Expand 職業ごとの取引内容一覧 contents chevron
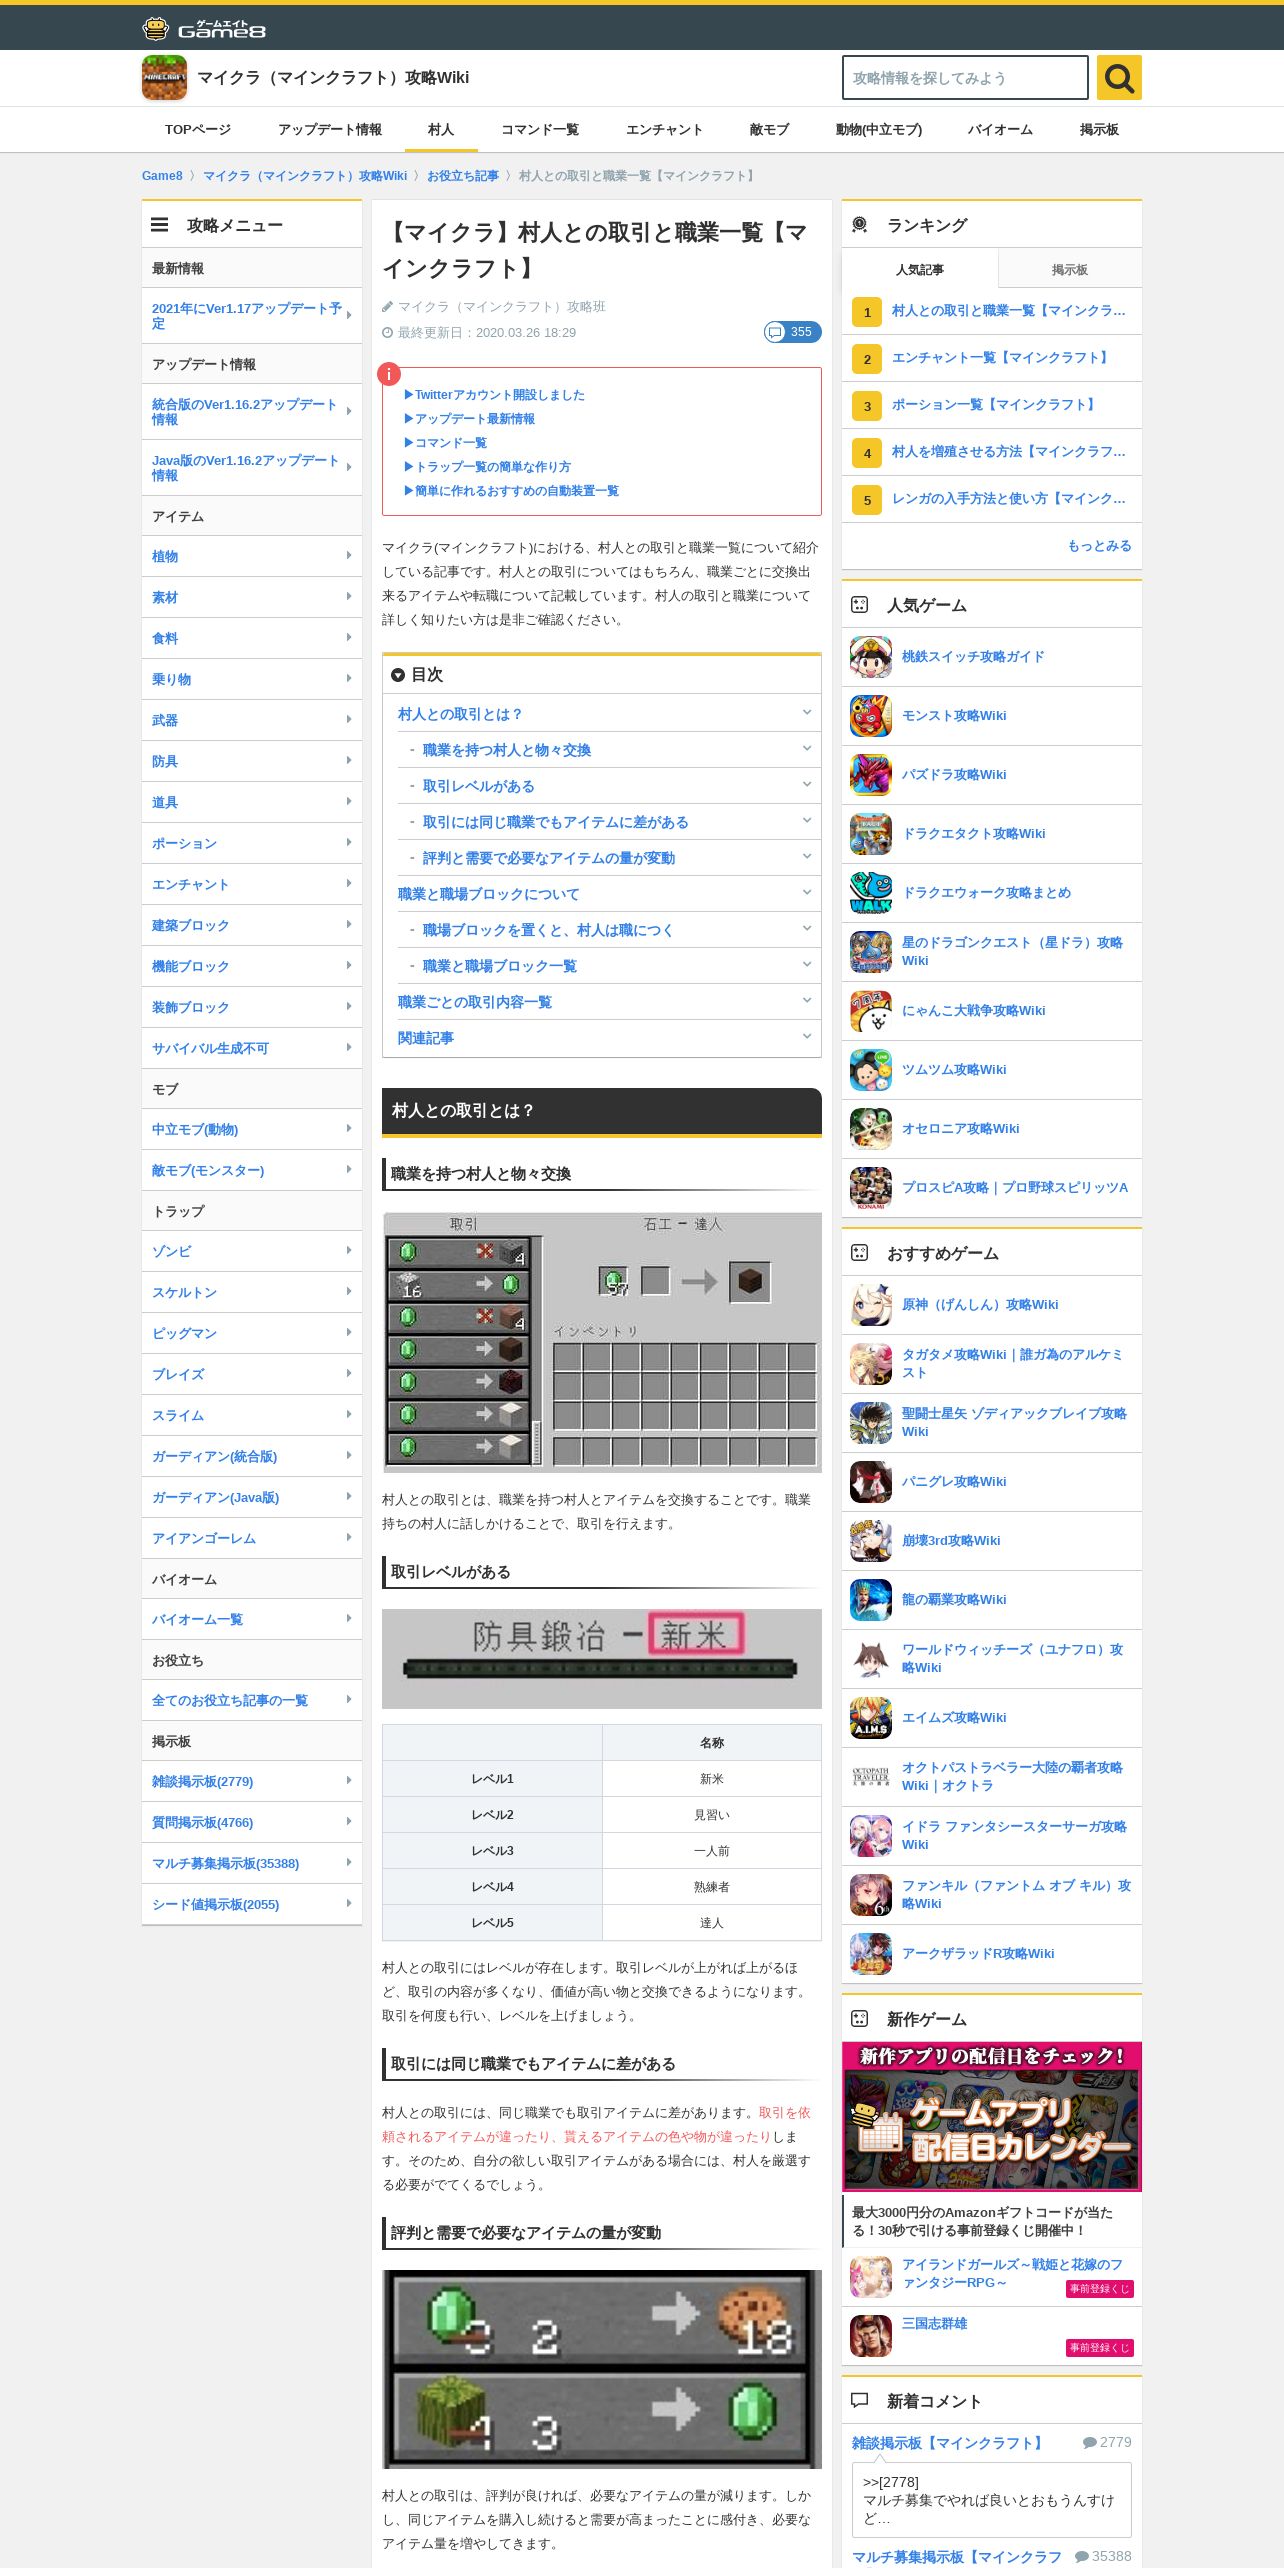 (x=807, y=1001)
